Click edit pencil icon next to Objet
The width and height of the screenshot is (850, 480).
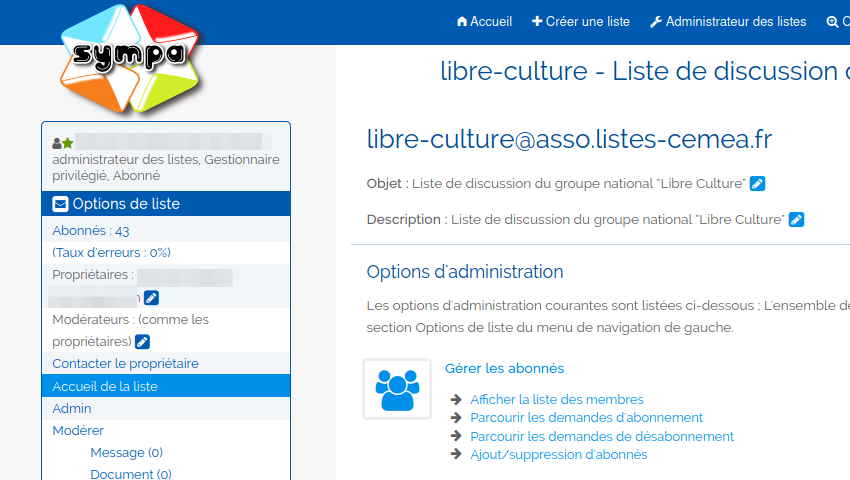pos(758,183)
